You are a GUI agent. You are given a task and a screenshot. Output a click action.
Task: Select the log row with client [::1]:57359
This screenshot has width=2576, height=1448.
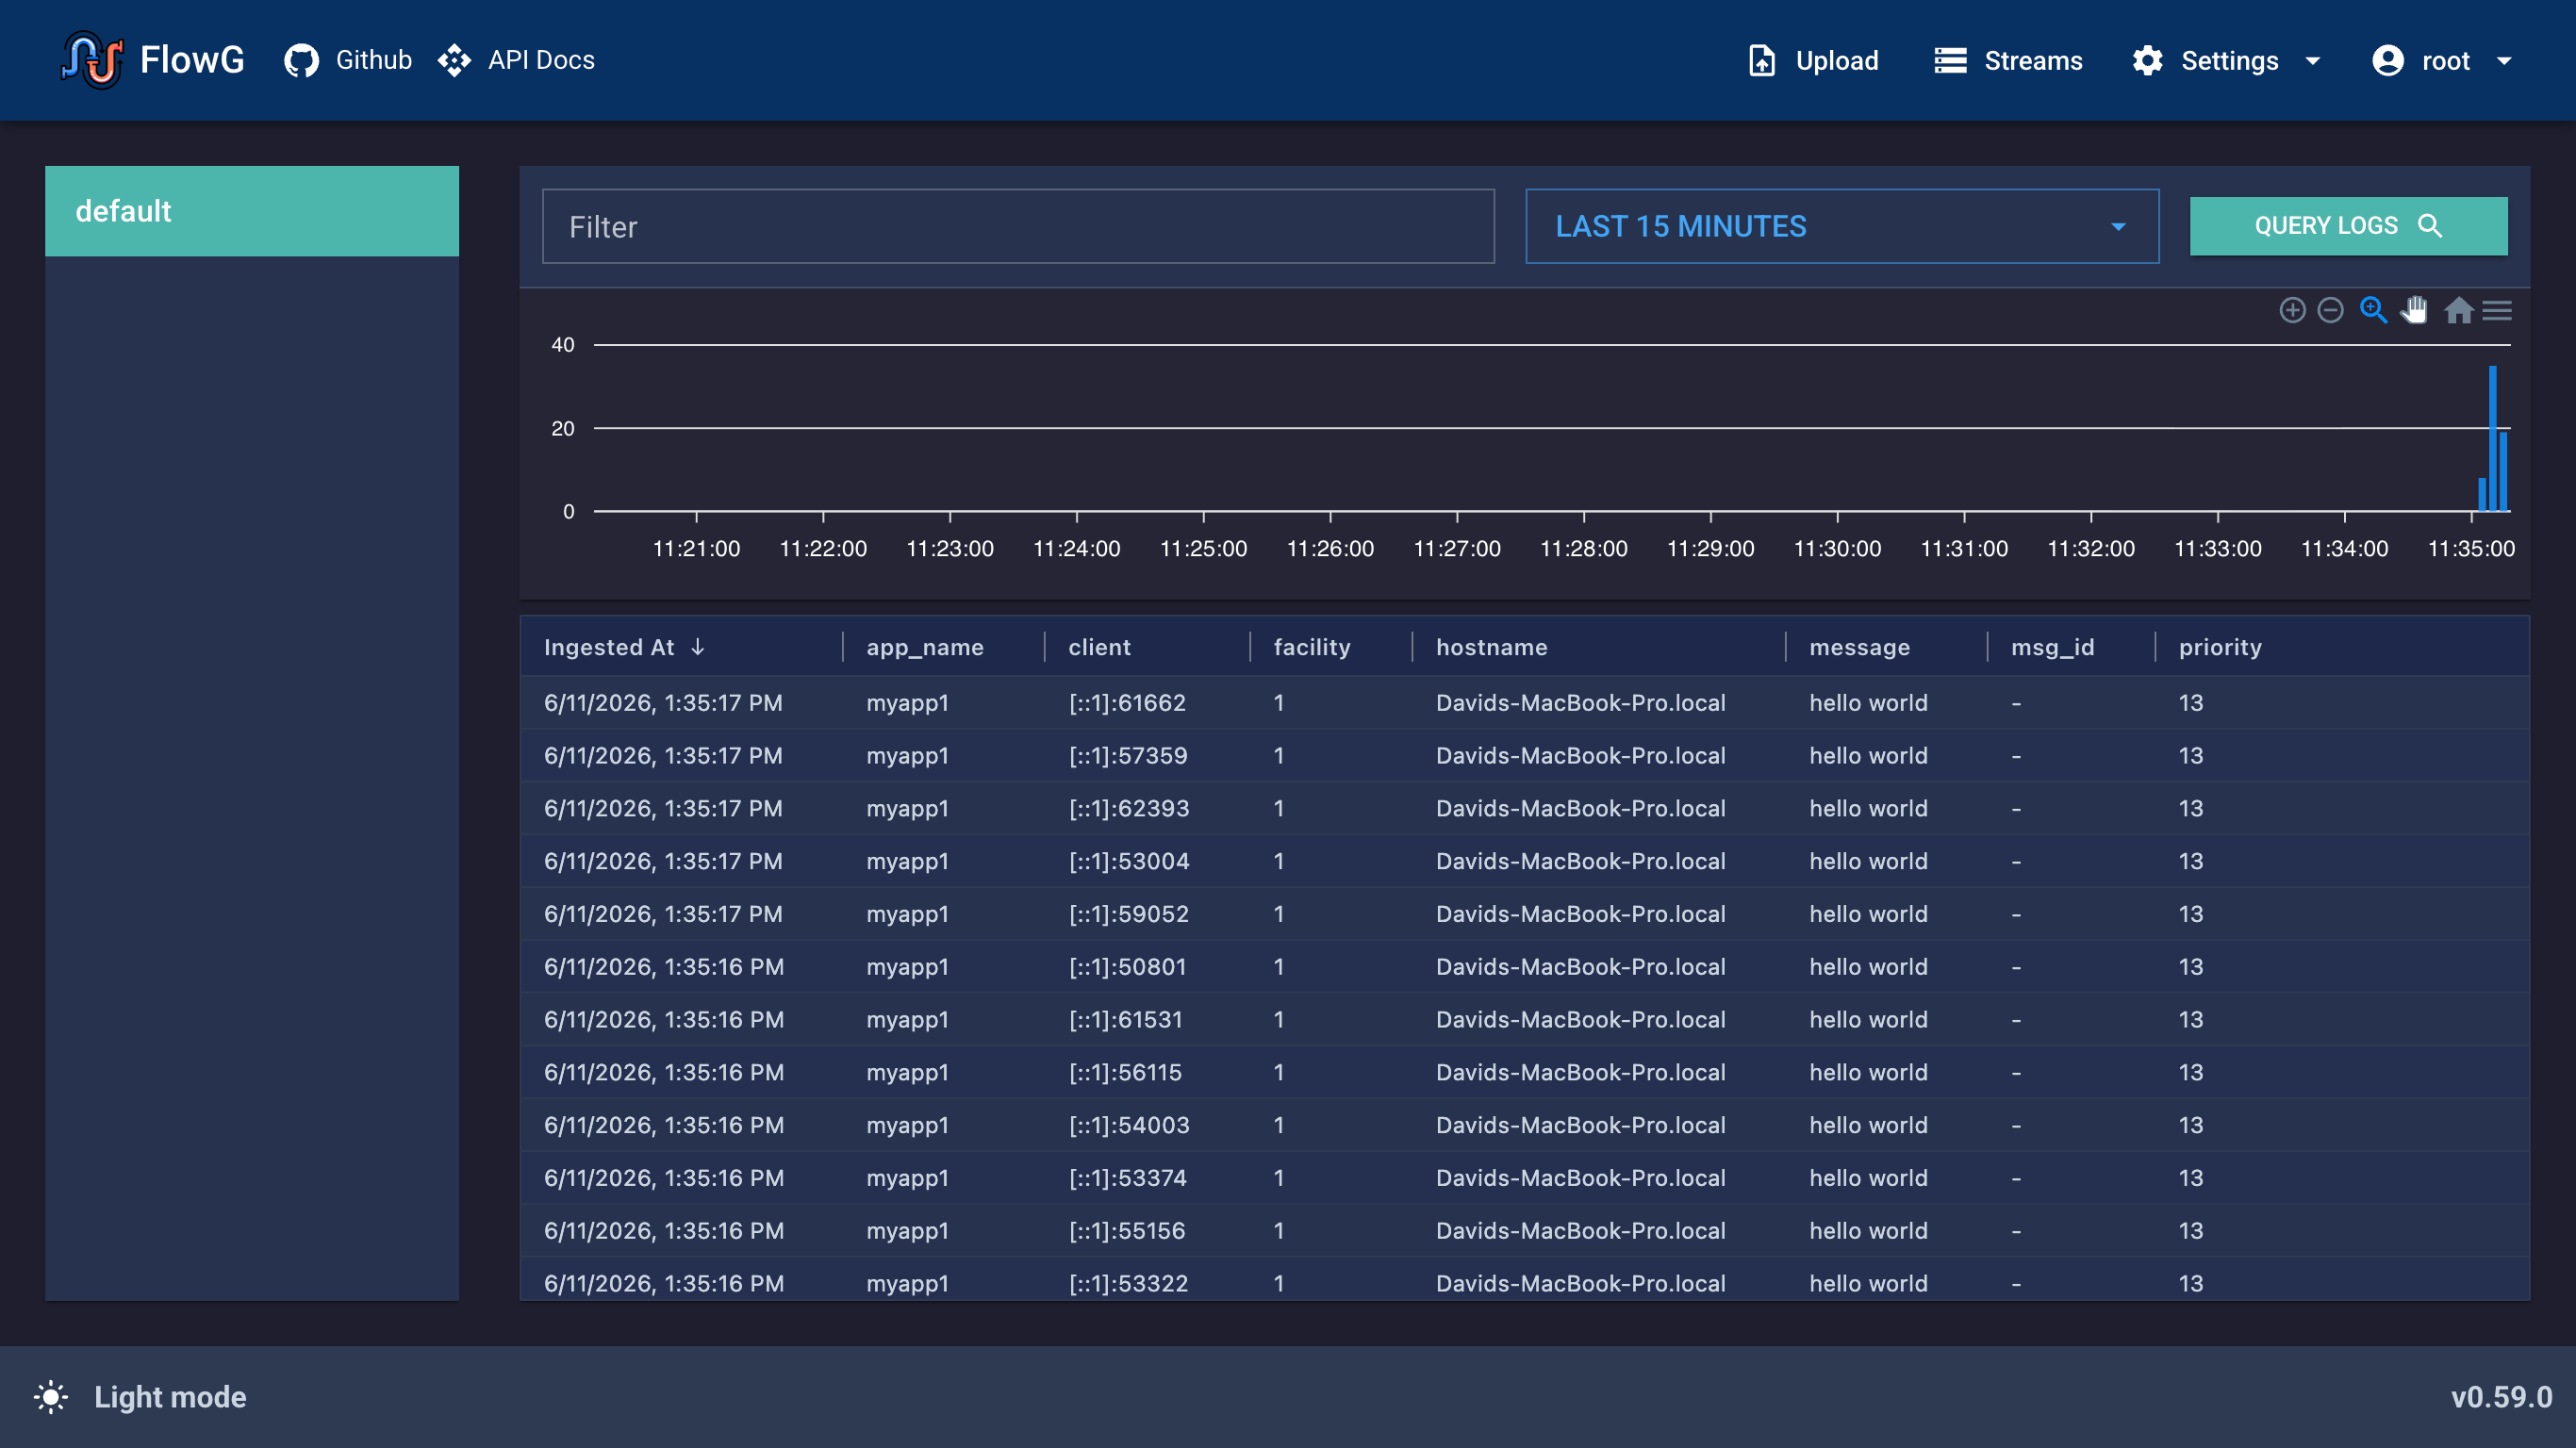click(1524, 756)
